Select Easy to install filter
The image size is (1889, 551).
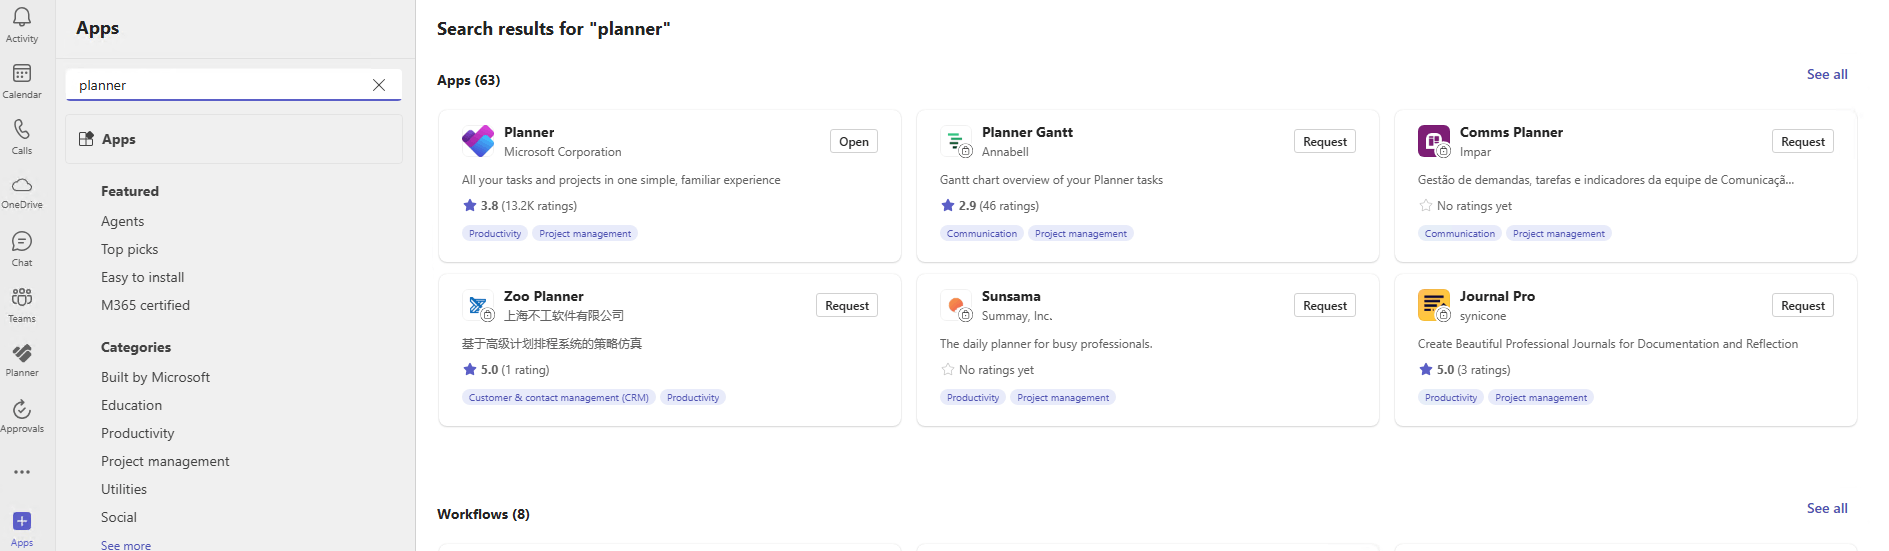pyautogui.click(x=142, y=277)
